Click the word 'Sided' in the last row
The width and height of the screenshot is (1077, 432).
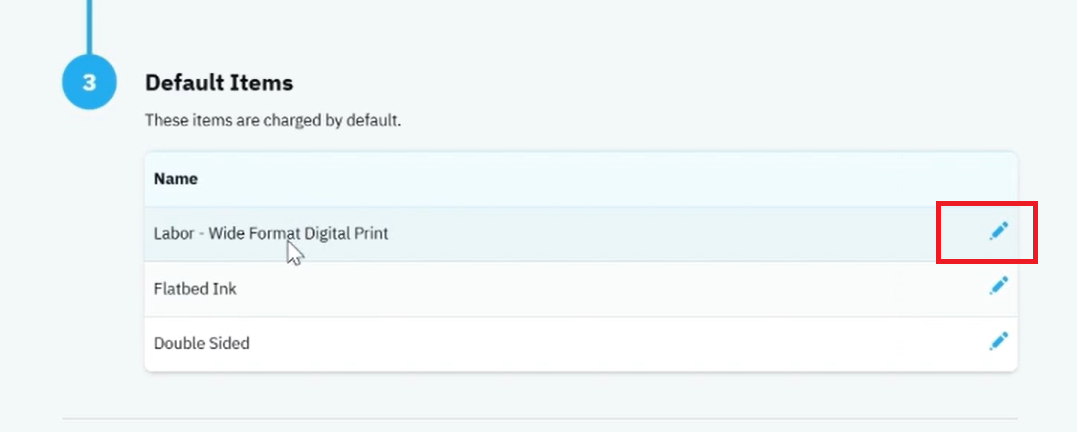(x=229, y=343)
